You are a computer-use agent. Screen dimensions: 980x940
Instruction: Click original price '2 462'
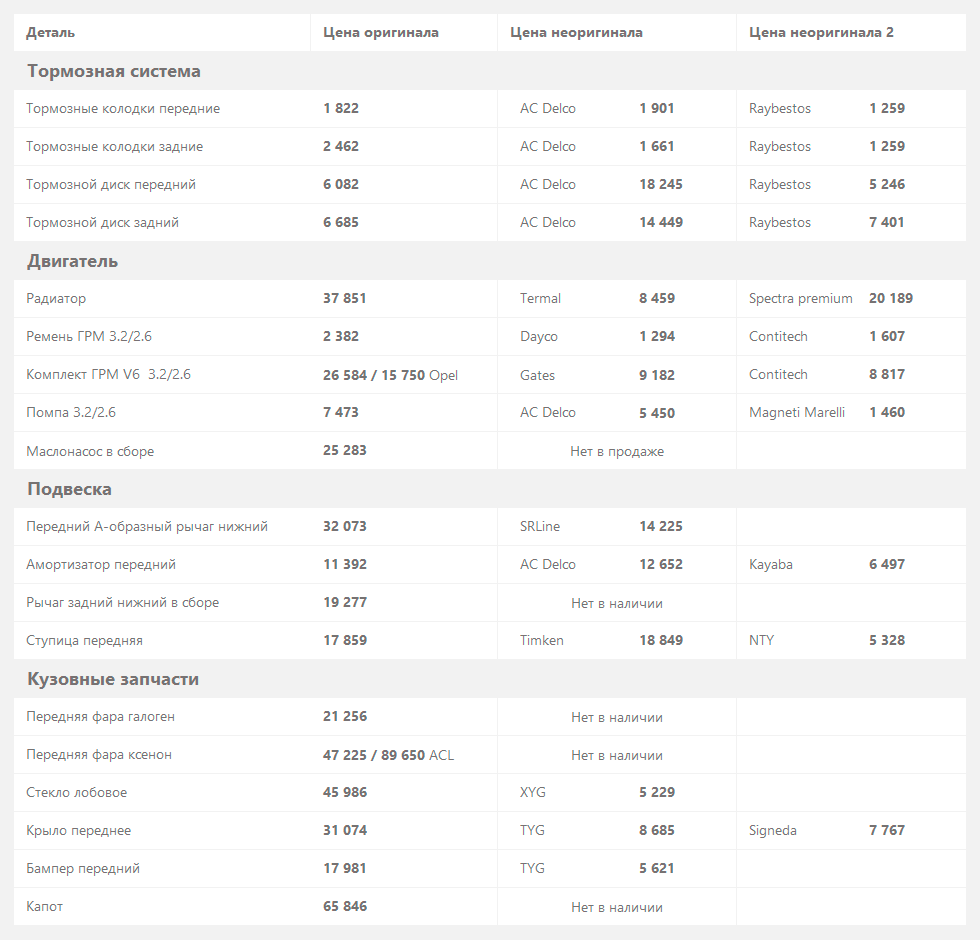(341, 146)
